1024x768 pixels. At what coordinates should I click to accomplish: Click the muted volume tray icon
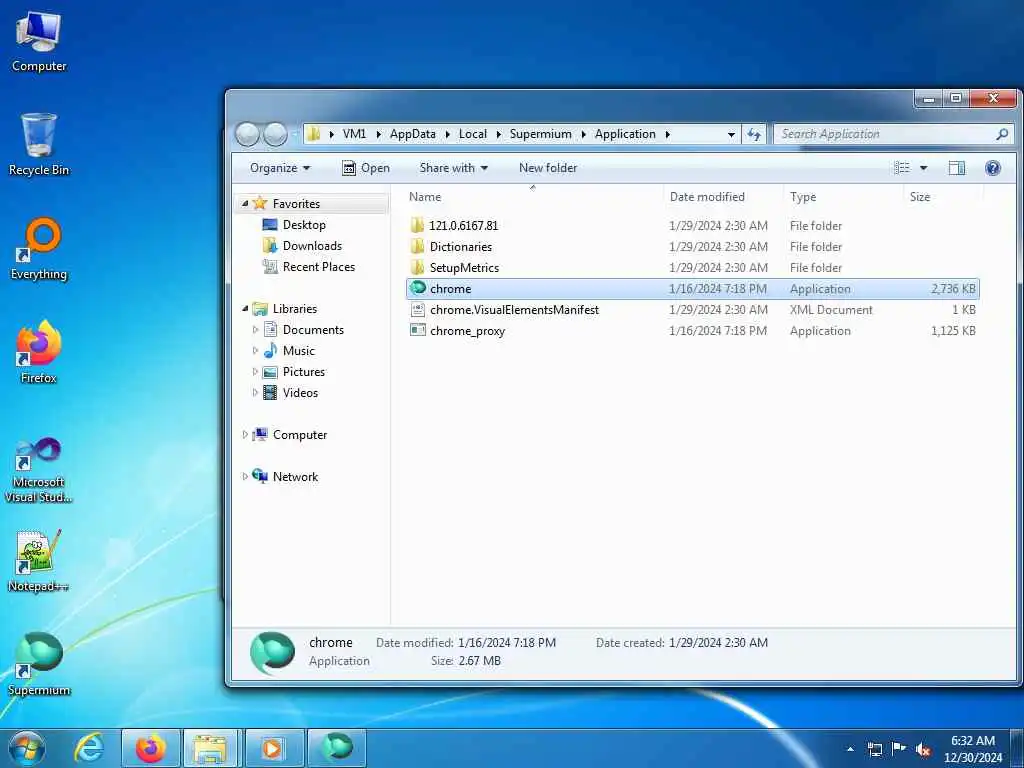tap(923, 749)
